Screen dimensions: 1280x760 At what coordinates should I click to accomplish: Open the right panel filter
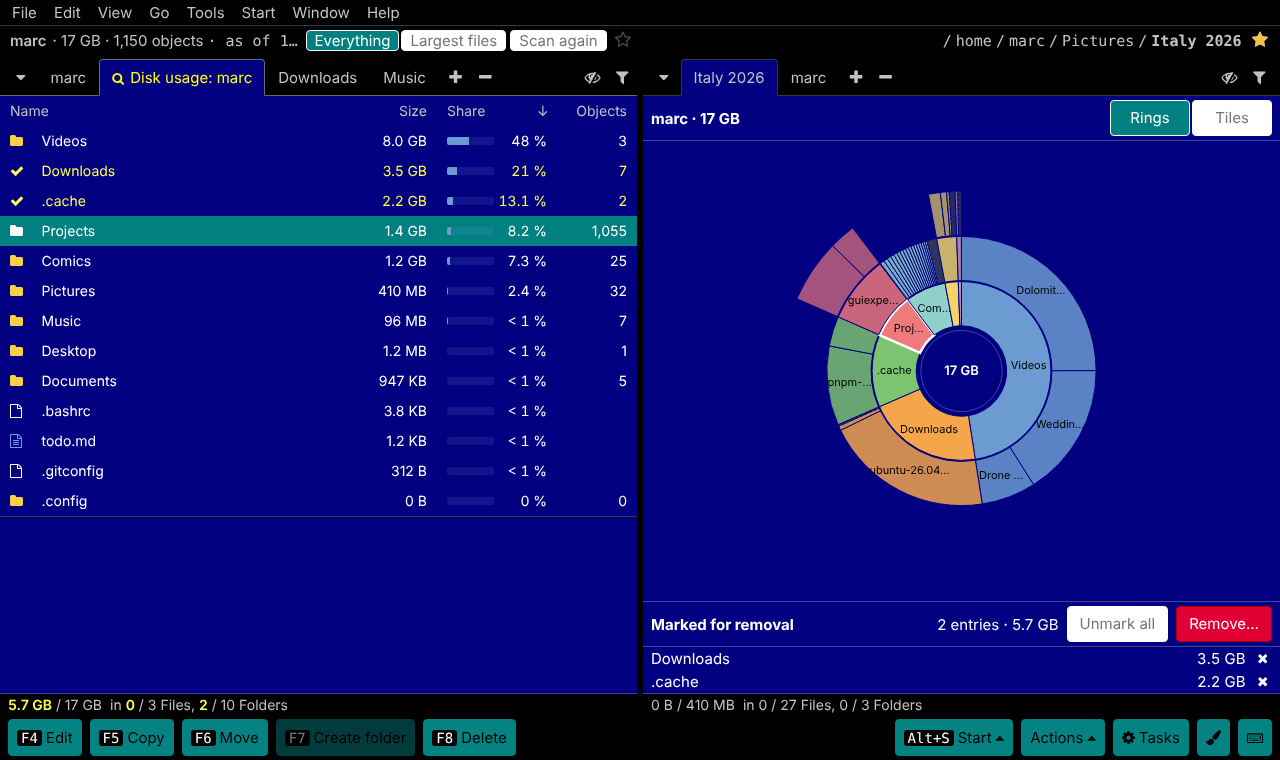pos(1260,78)
